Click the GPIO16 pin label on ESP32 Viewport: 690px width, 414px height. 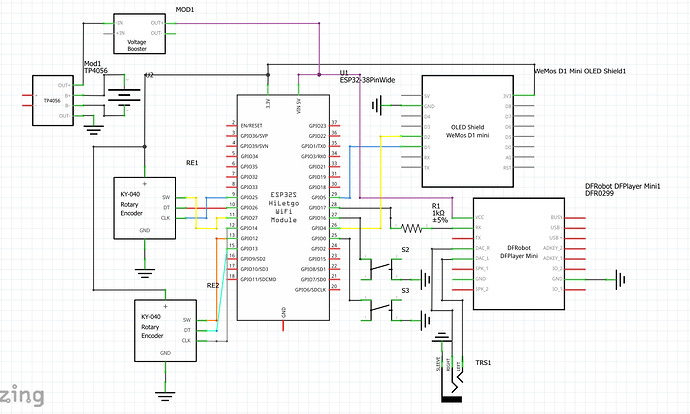pyautogui.click(x=317, y=218)
